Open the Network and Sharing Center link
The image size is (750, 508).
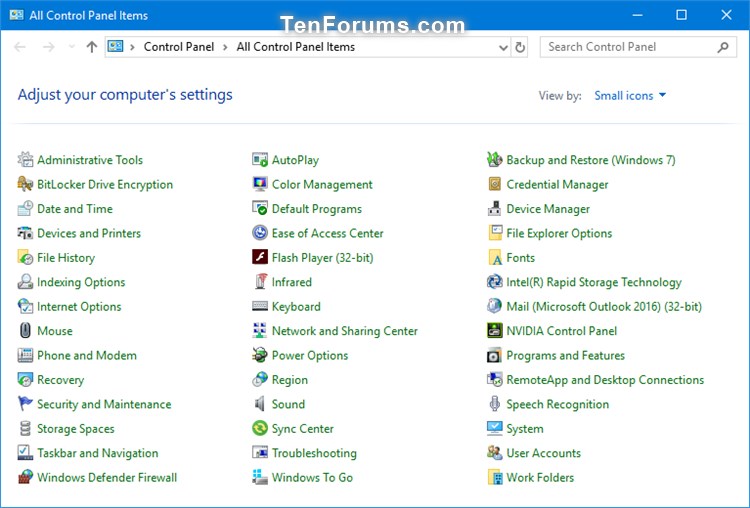pyautogui.click(x=344, y=331)
